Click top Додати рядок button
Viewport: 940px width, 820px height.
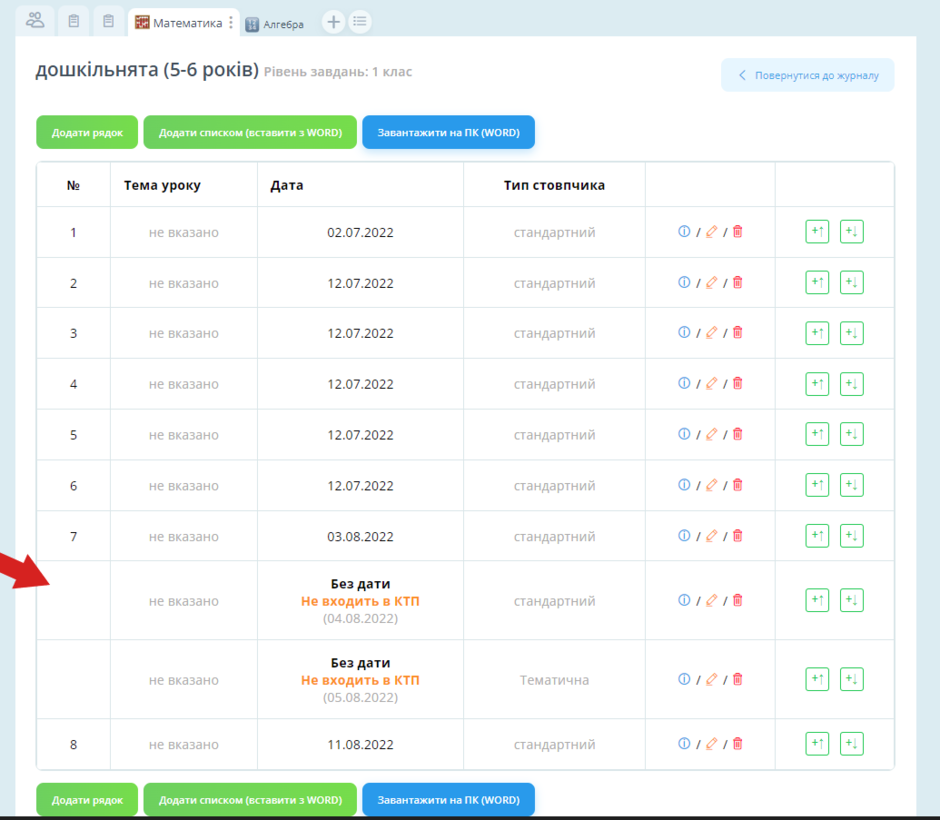87,132
